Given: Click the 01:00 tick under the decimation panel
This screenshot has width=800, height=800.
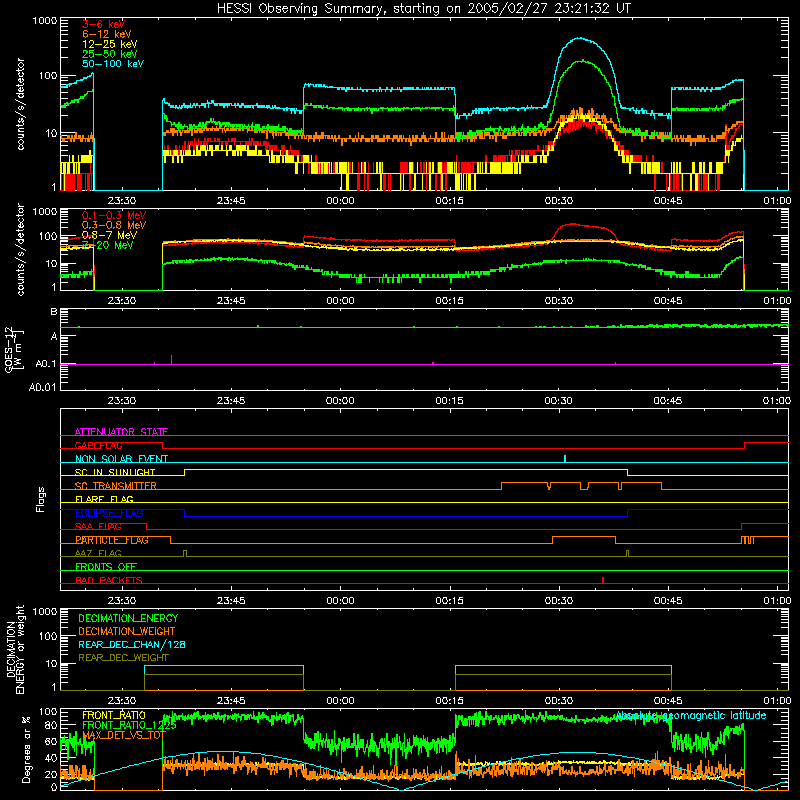Looking at the screenshot, I should [777, 701].
